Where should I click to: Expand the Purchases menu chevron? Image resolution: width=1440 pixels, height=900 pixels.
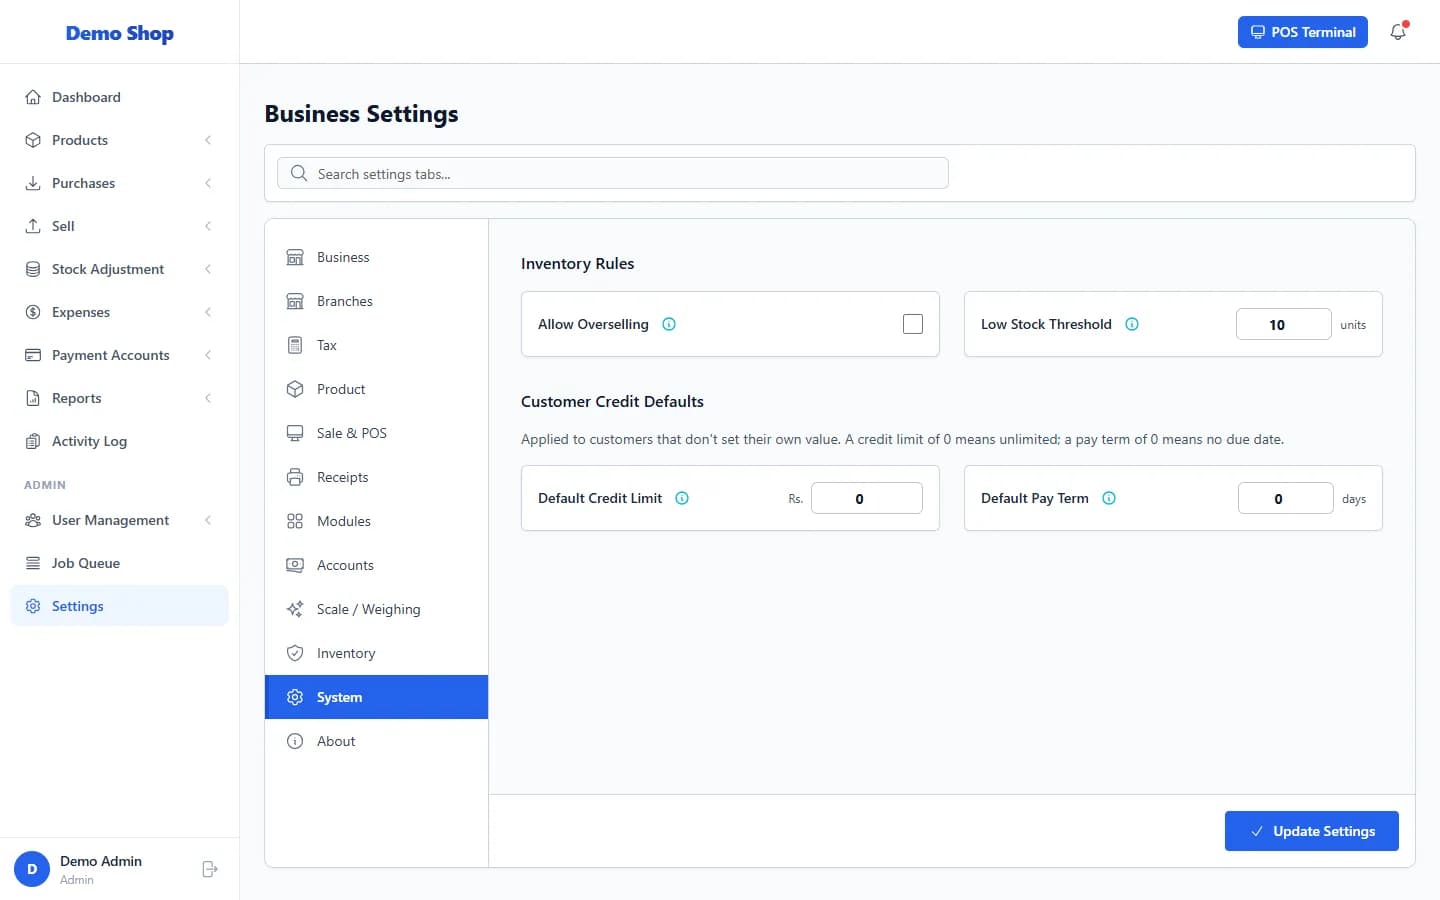(x=208, y=183)
